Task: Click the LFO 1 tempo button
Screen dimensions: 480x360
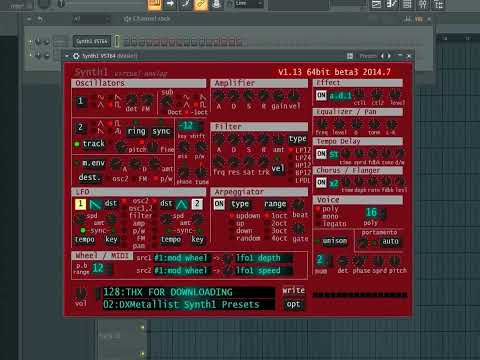Action: 85,240
